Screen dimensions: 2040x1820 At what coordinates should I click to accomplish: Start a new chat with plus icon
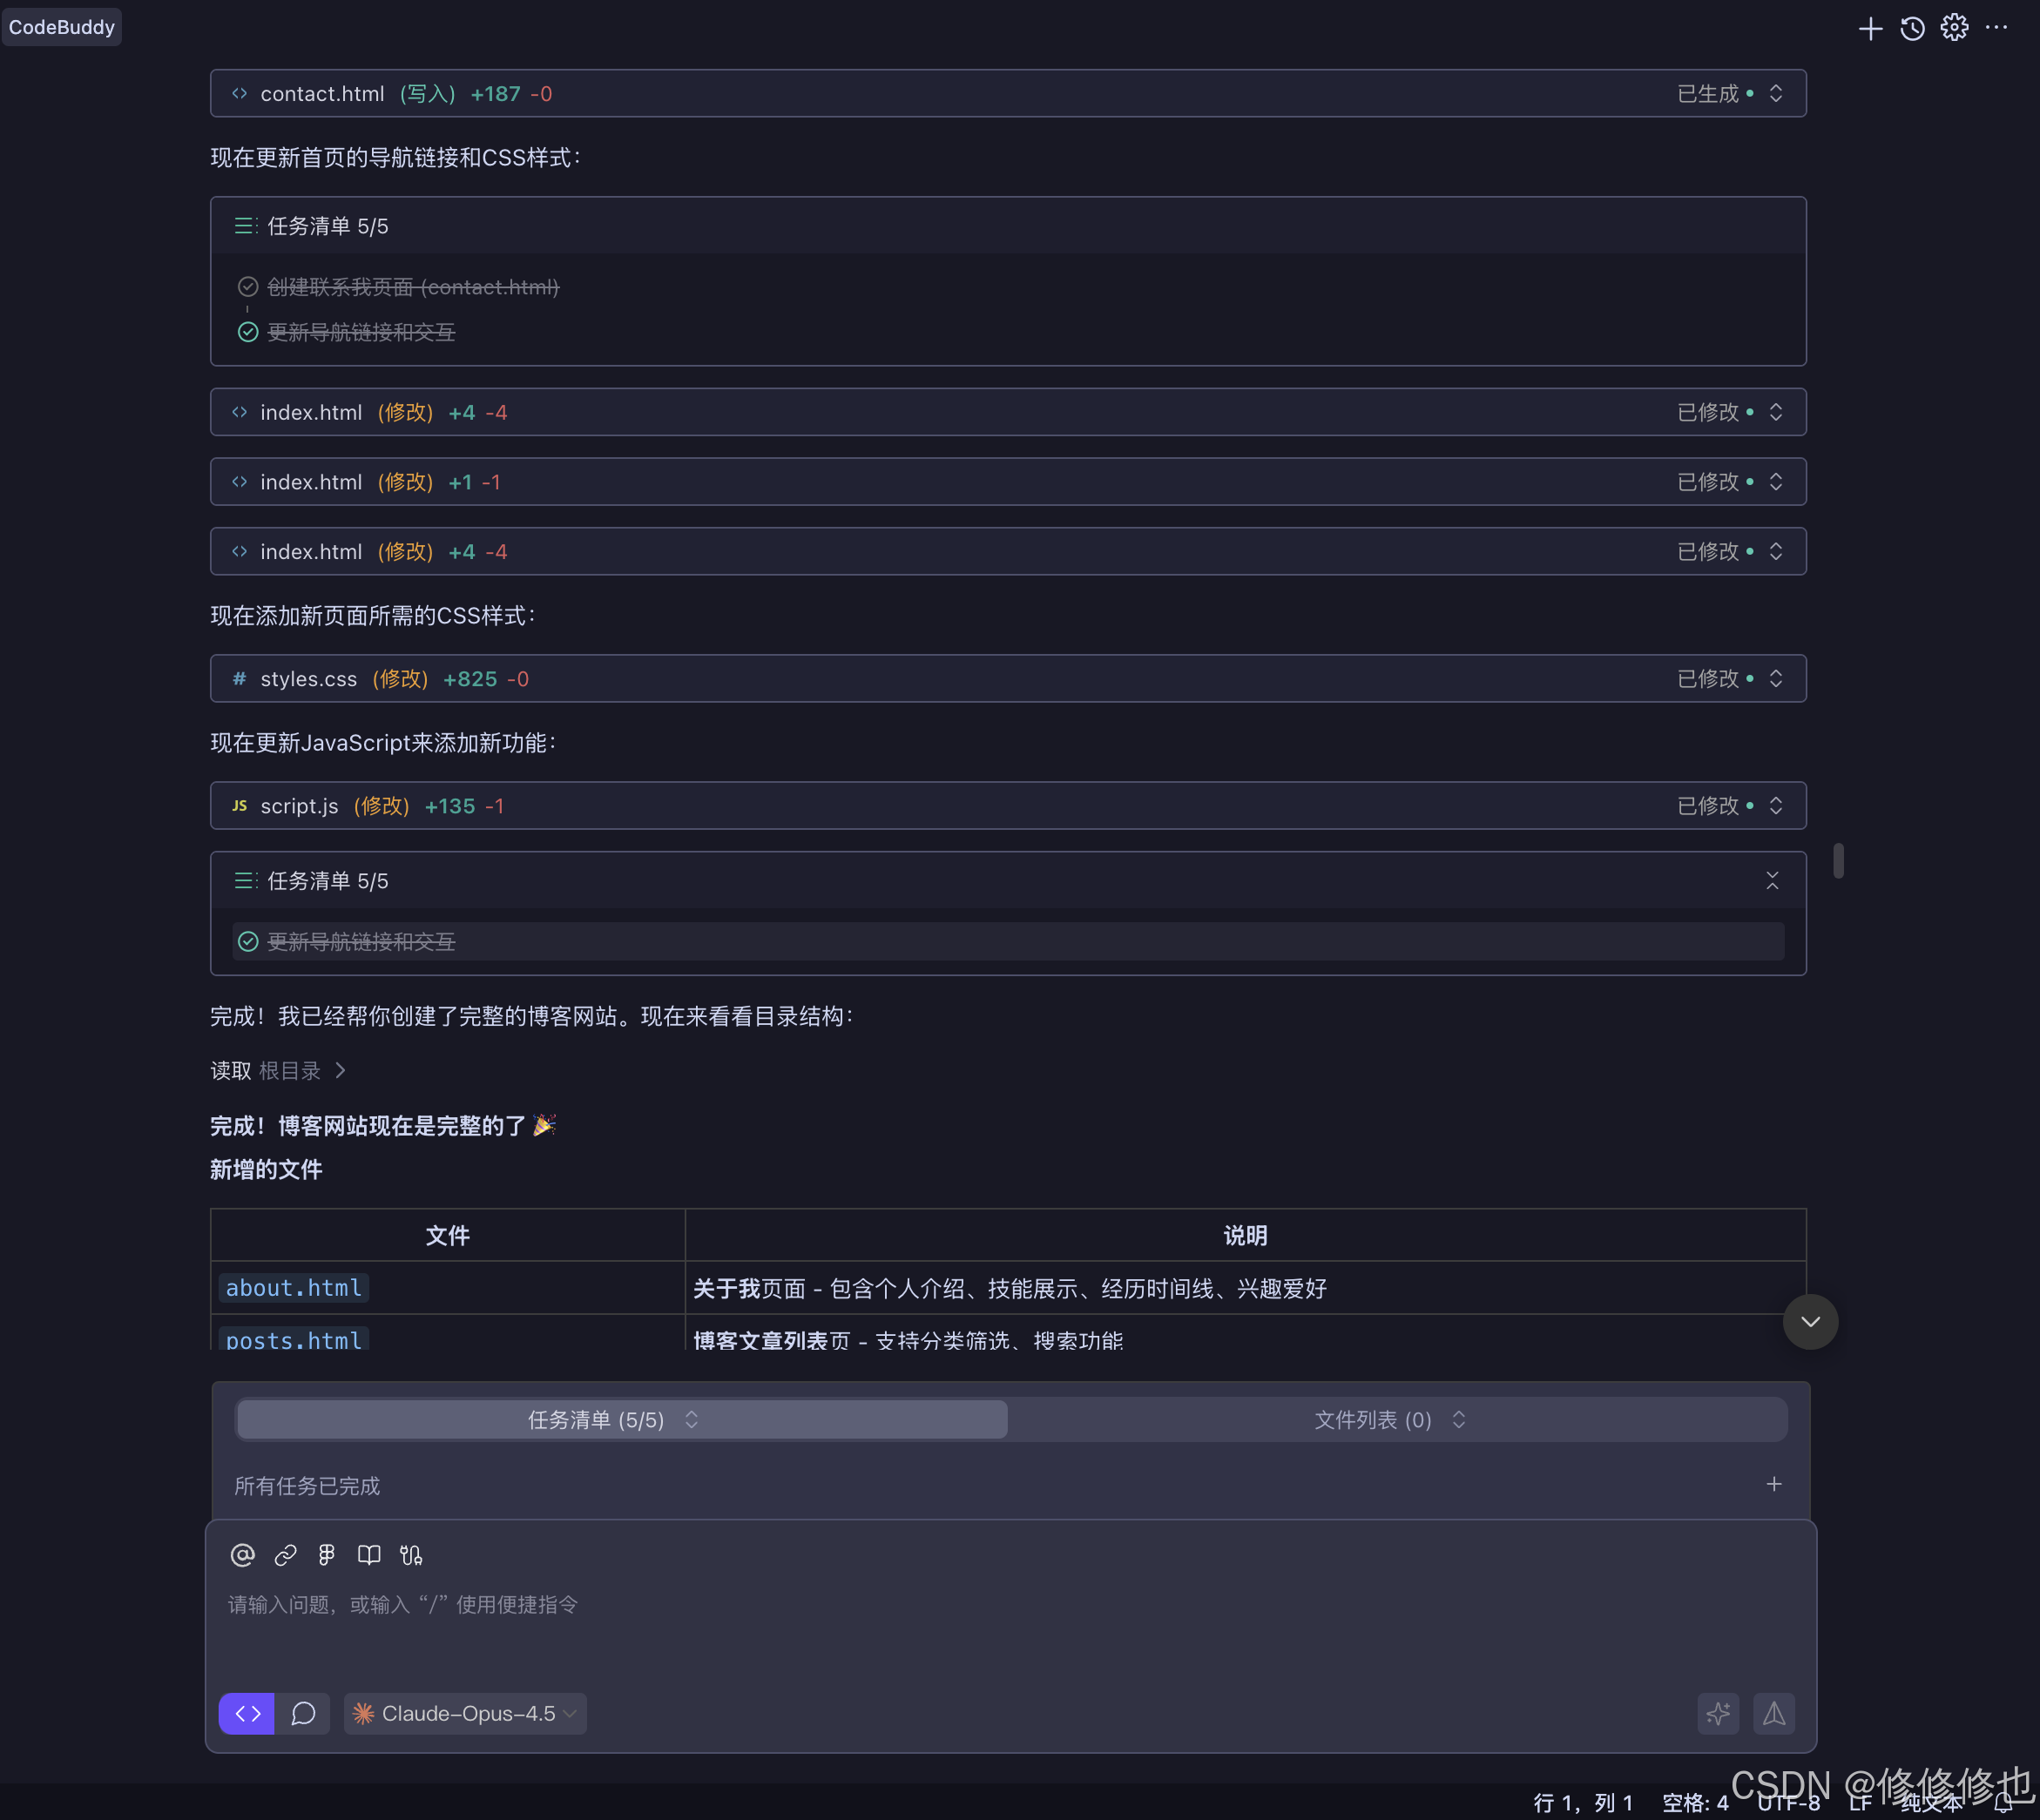(x=1869, y=28)
